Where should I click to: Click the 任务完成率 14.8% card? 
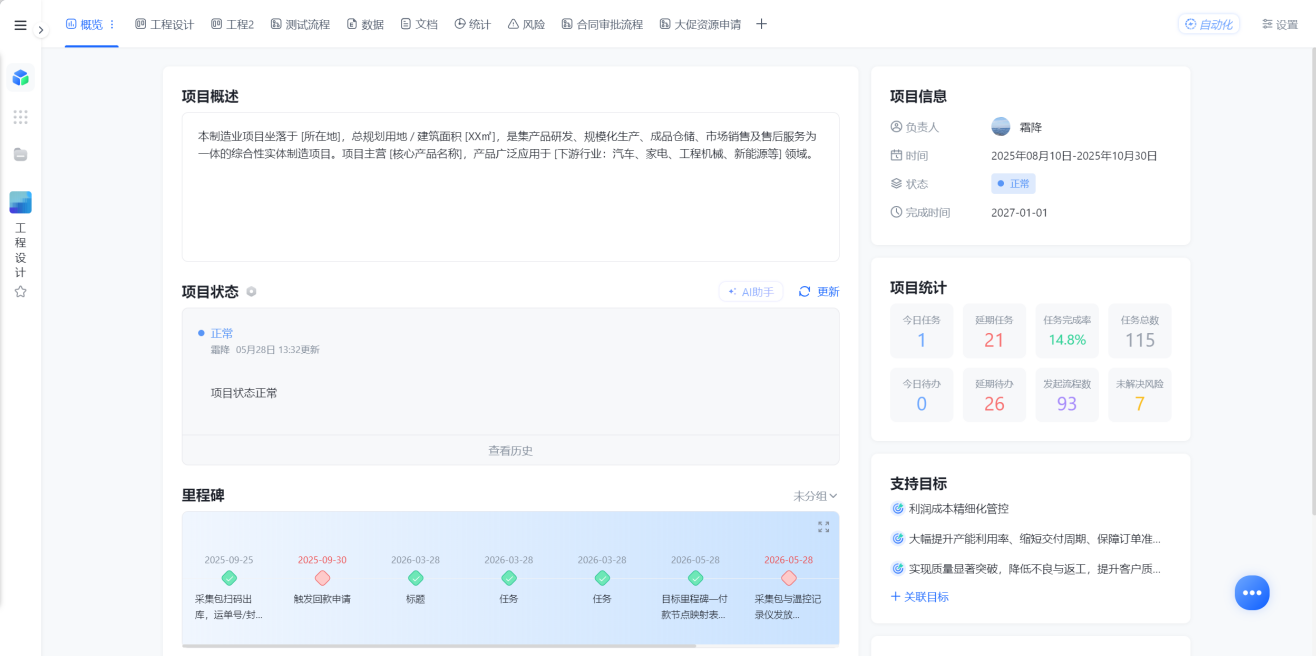pos(1067,331)
